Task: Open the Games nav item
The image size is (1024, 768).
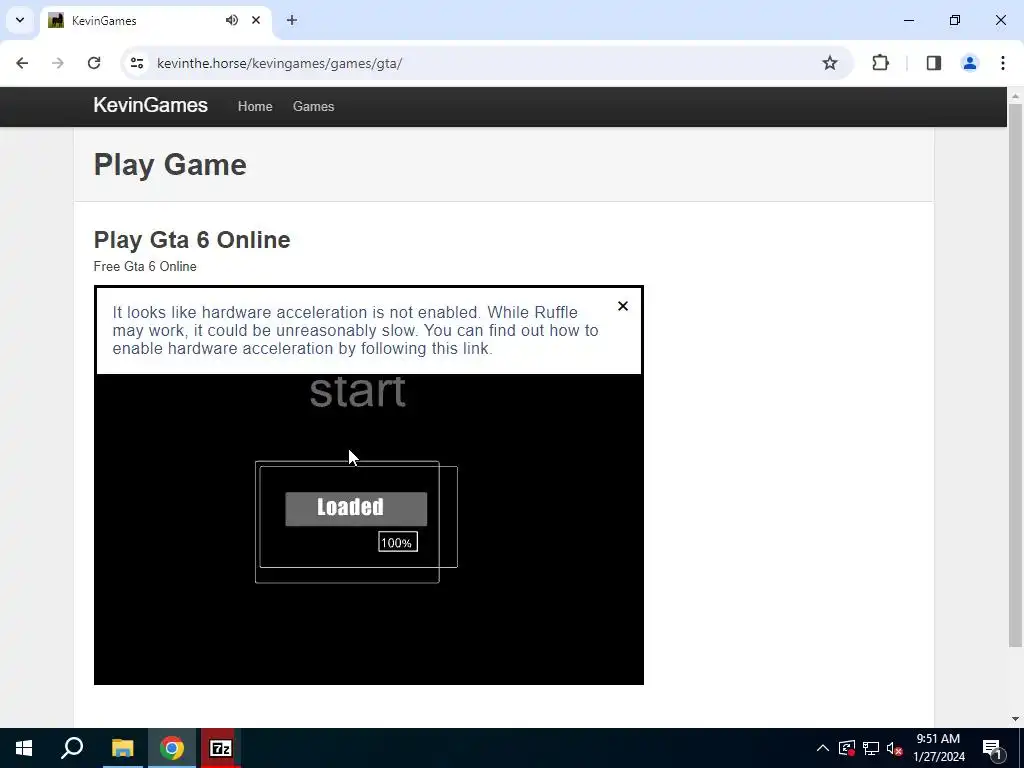Action: (x=313, y=106)
